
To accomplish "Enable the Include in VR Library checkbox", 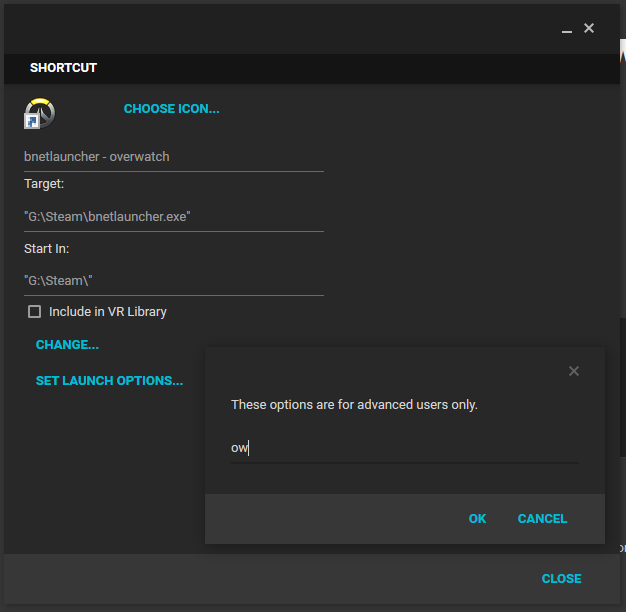I will pos(35,312).
